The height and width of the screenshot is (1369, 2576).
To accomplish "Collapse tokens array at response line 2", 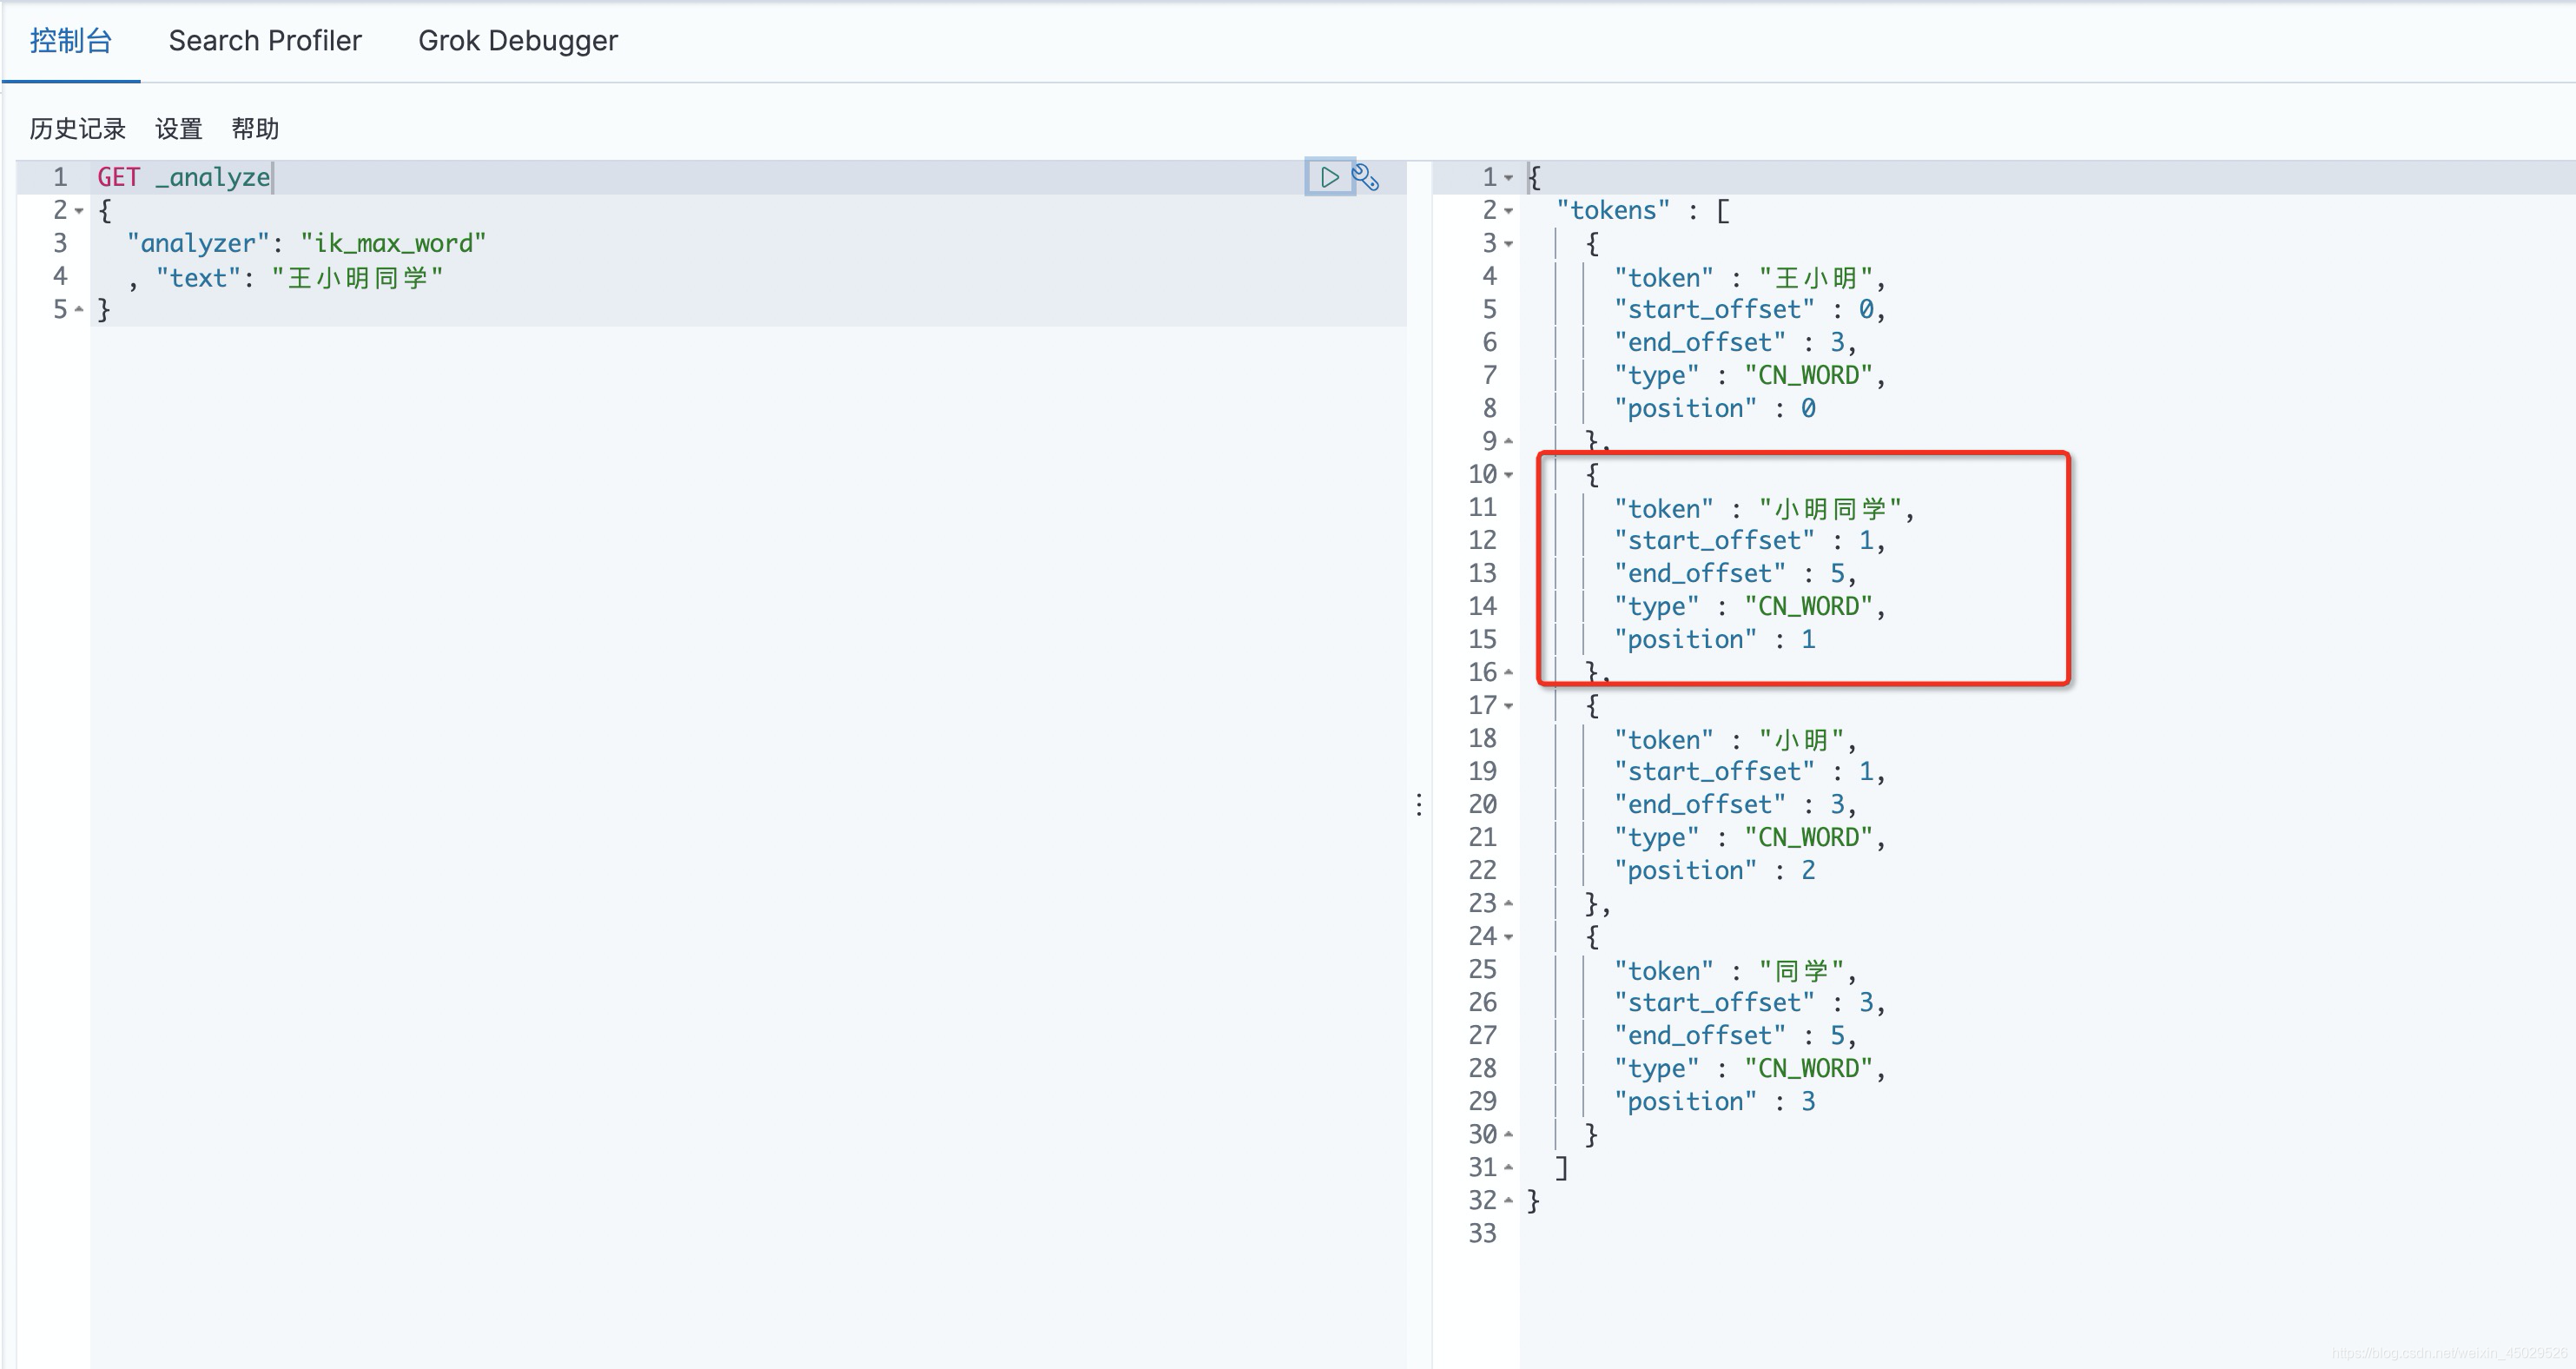I will click(1509, 211).
